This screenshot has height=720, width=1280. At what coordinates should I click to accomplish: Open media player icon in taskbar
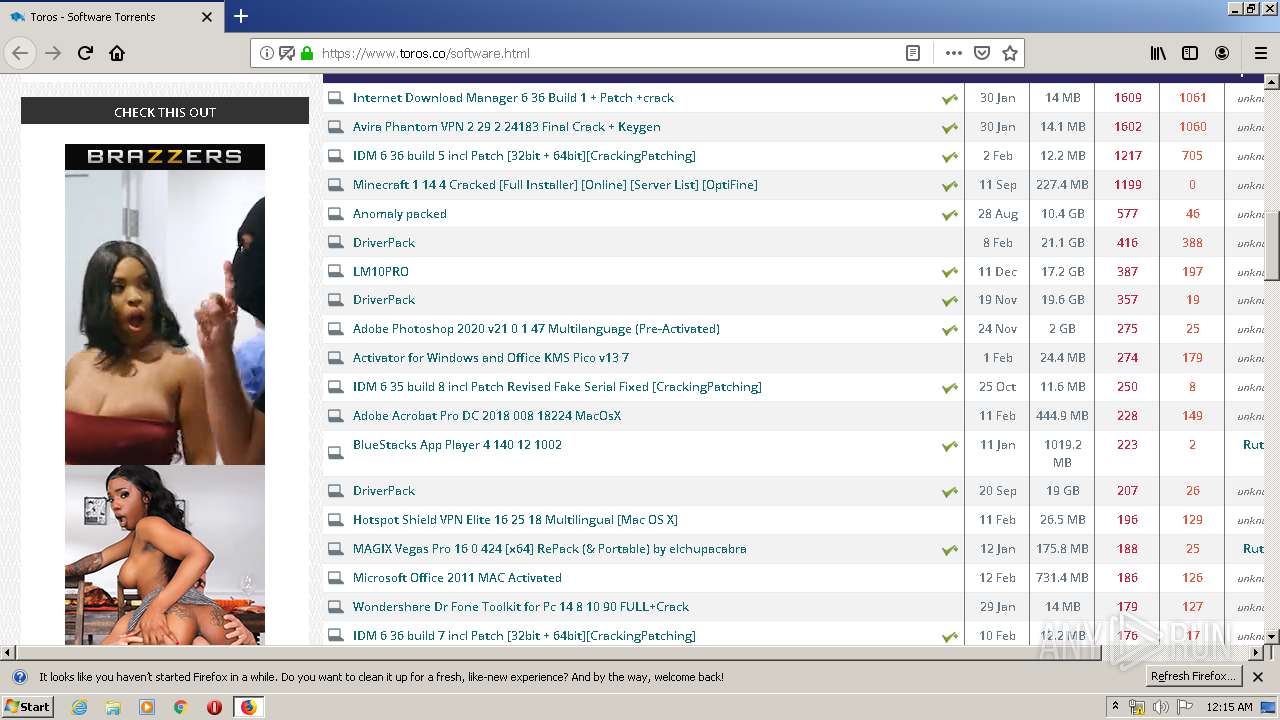point(147,707)
